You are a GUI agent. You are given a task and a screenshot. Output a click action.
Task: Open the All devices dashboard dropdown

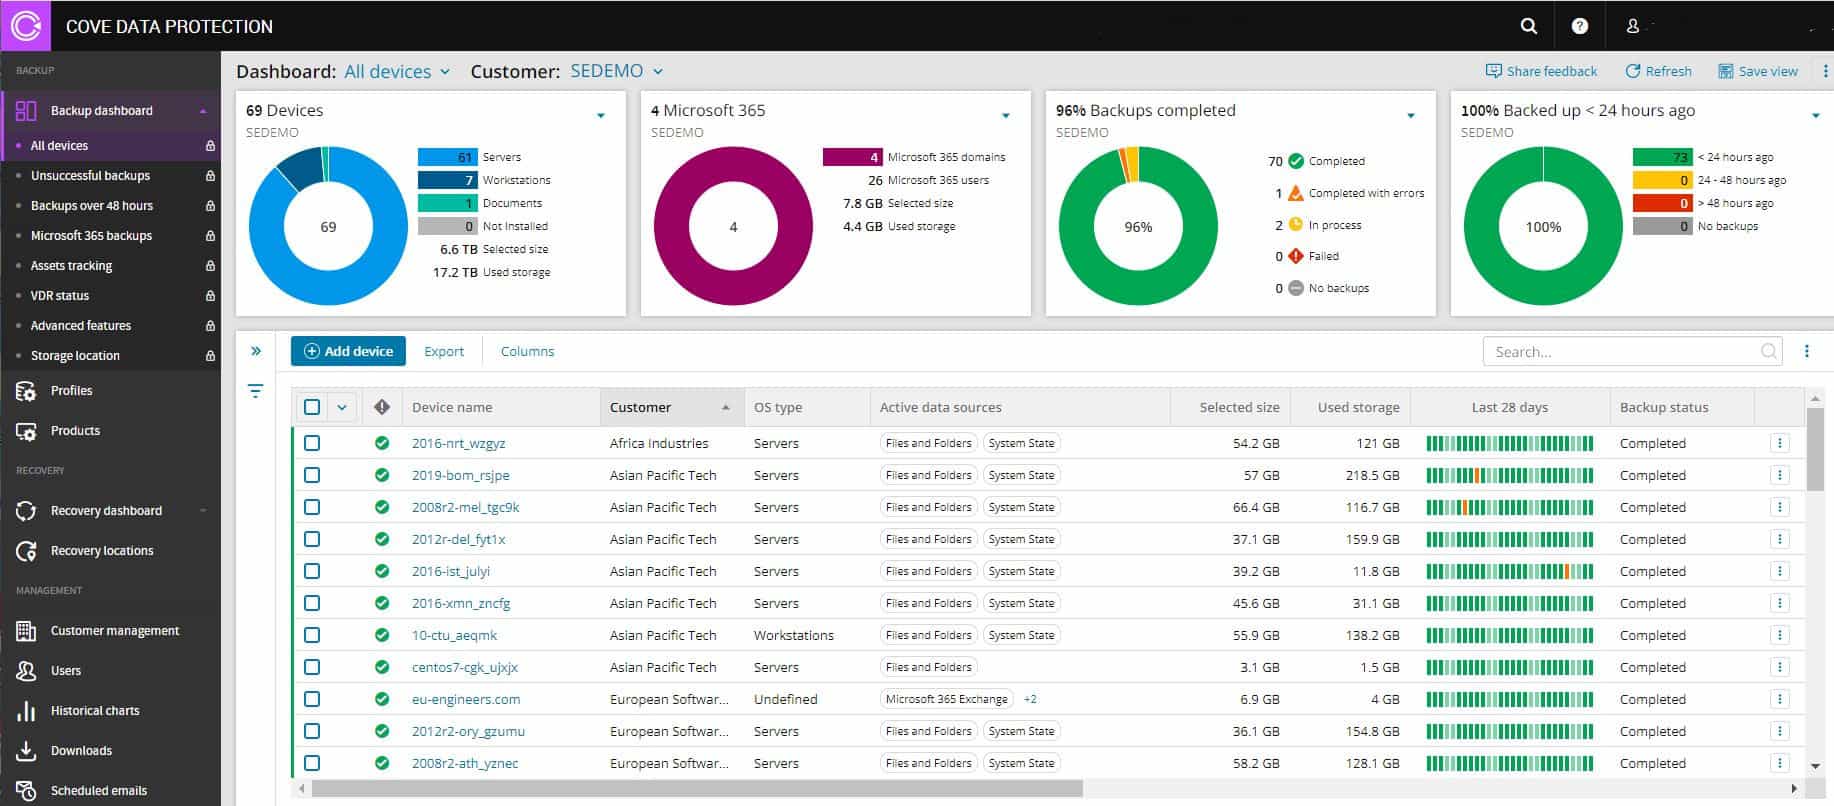coord(397,71)
